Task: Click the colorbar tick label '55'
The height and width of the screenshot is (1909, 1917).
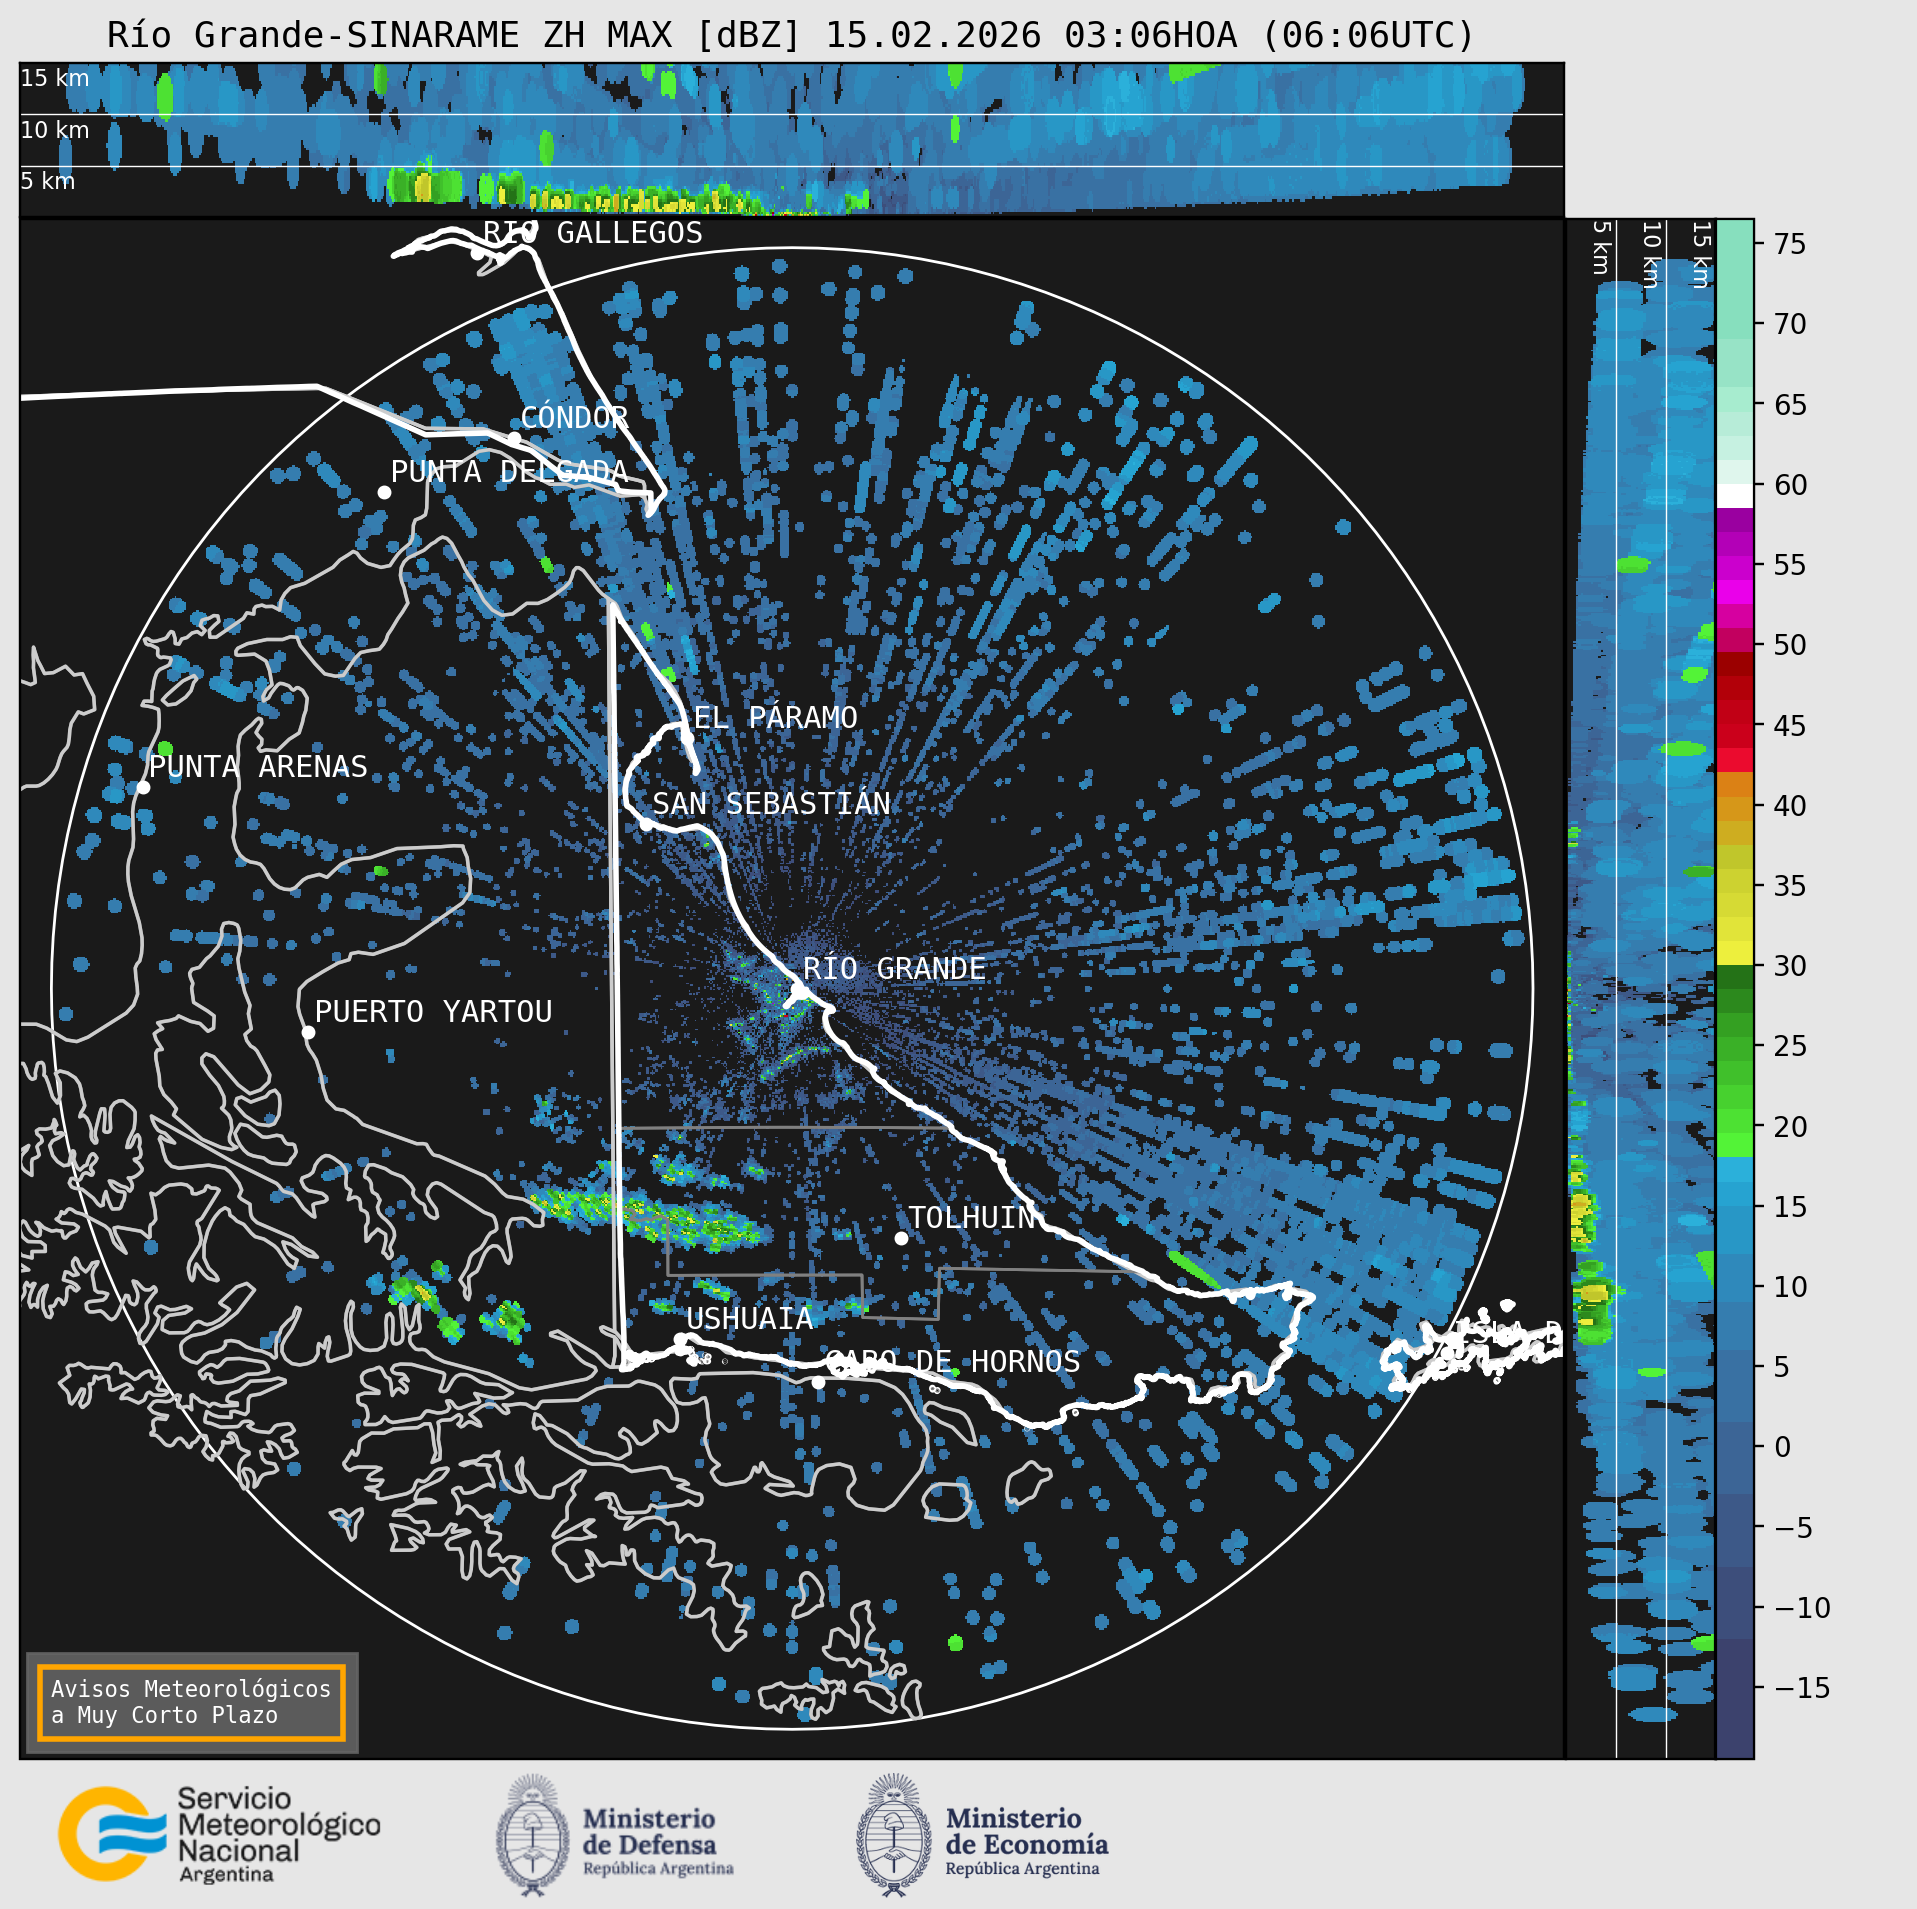Action: coord(1790,565)
